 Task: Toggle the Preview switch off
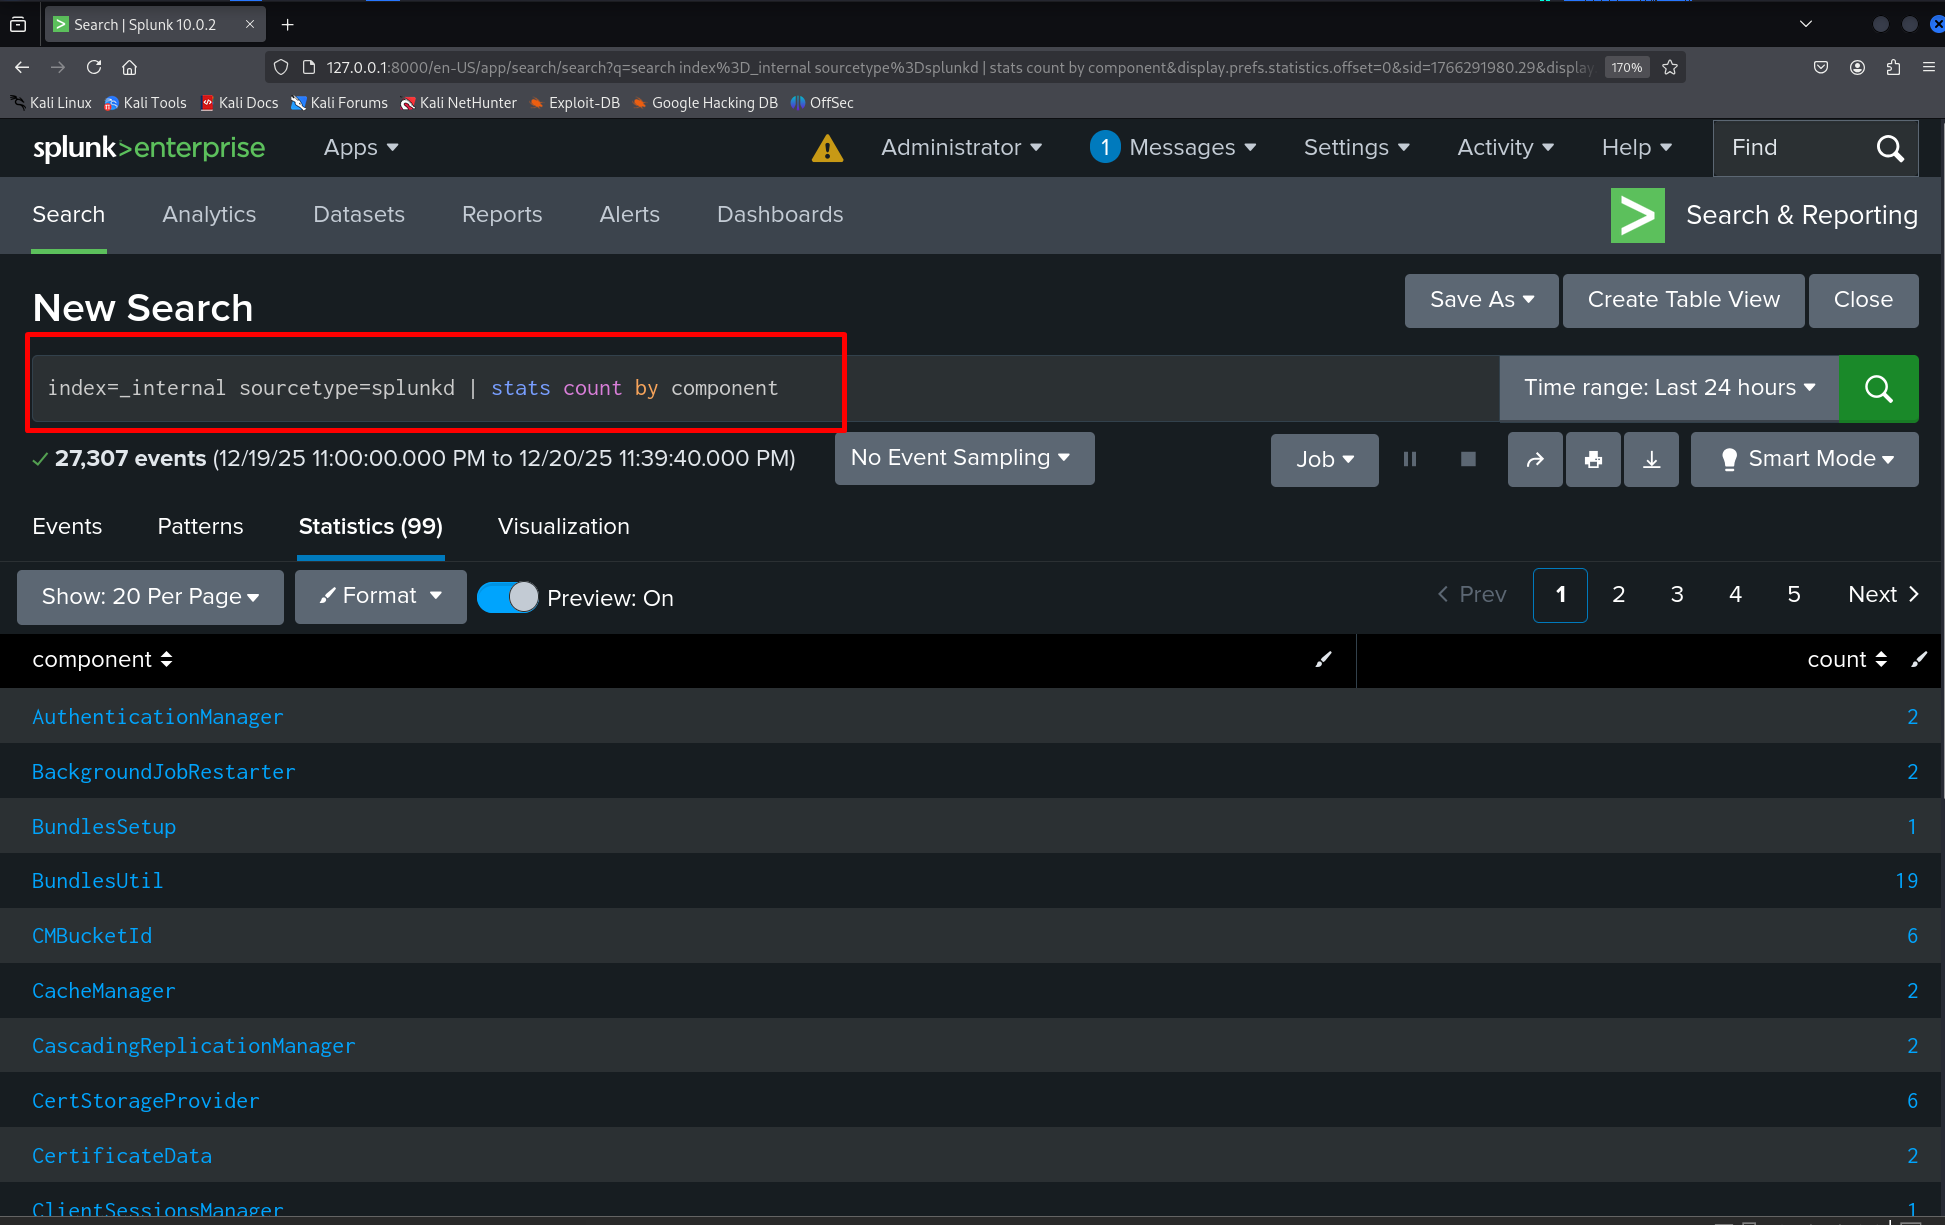(x=507, y=597)
